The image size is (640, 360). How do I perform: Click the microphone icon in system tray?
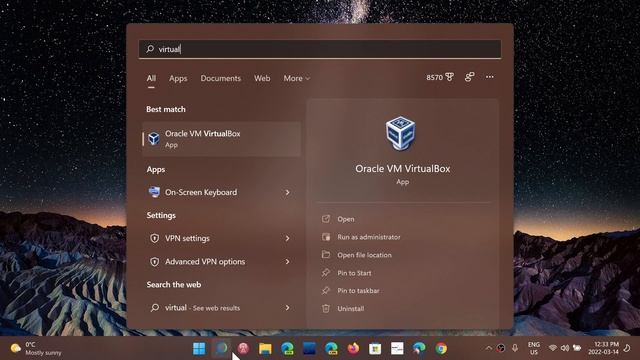(515, 348)
